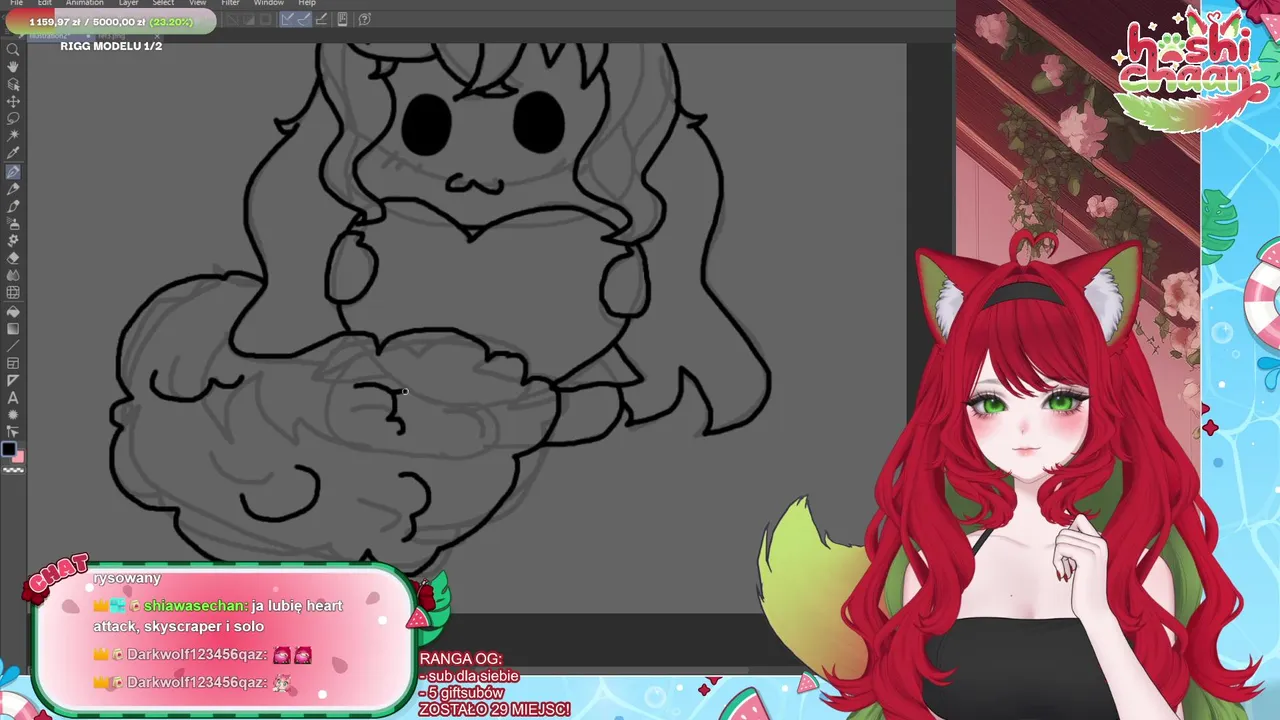Select the Figure line tool

(x=13, y=346)
